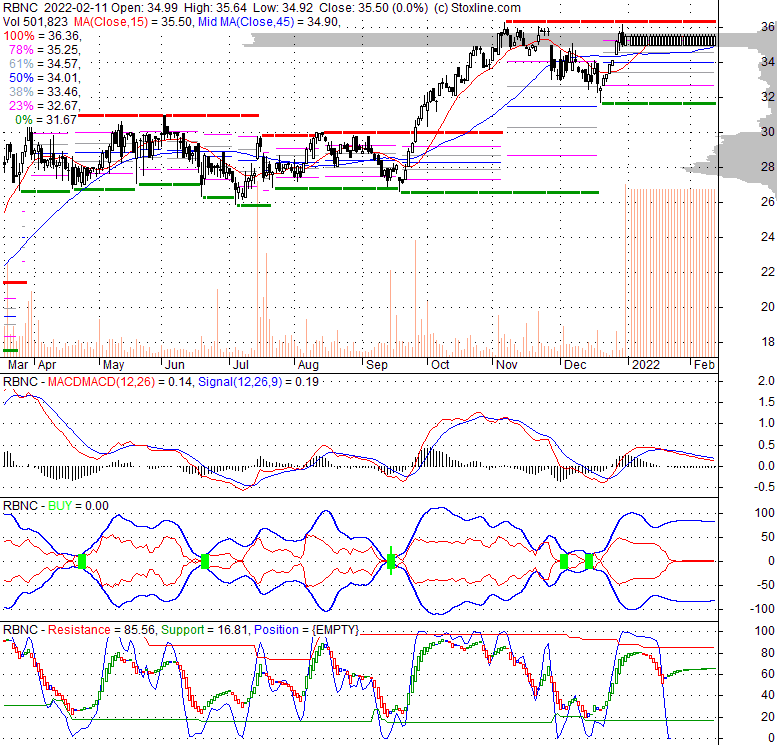Screen dimensions: 778x746
Task: Click the May month axis label
Action: 113,365
